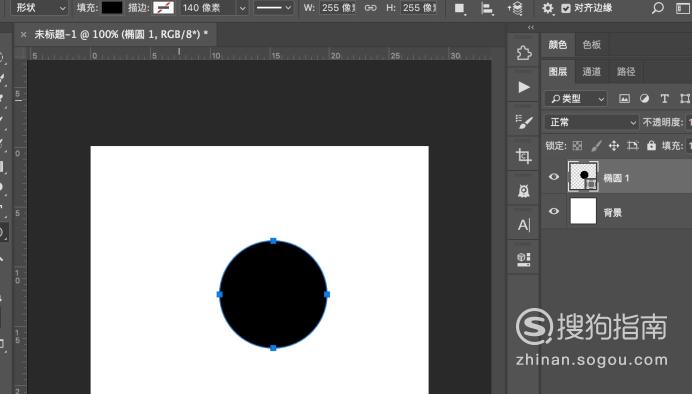Collapse panels with double-arrow icon

pyautogui.click(x=531, y=27)
